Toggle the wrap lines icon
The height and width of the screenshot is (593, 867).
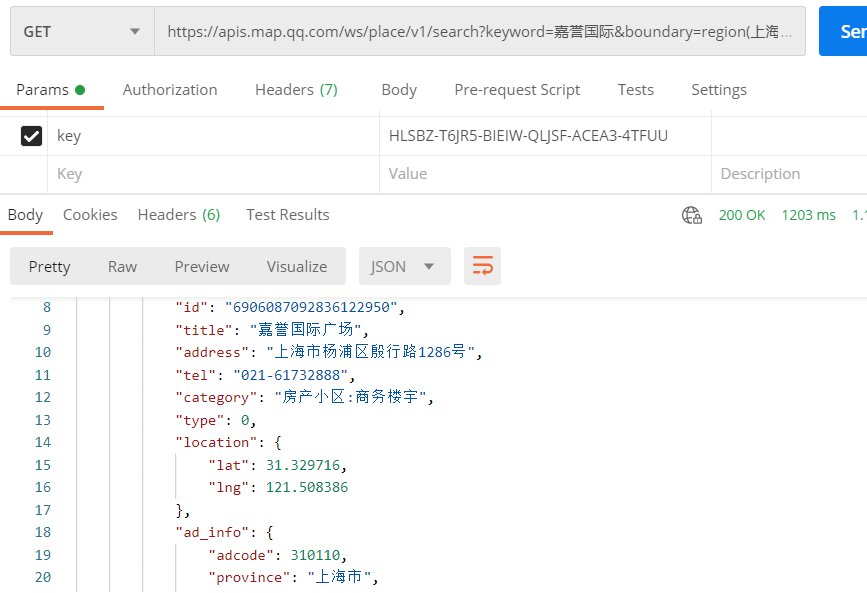[482, 266]
